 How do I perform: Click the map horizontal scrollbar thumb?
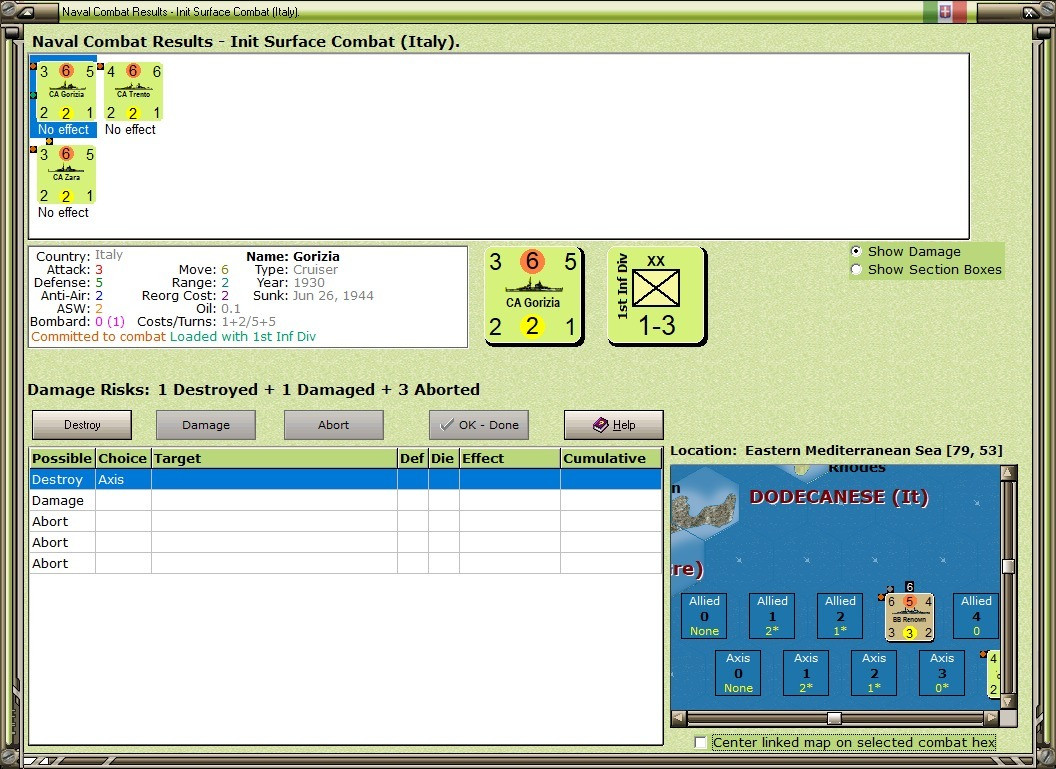pyautogui.click(x=834, y=718)
